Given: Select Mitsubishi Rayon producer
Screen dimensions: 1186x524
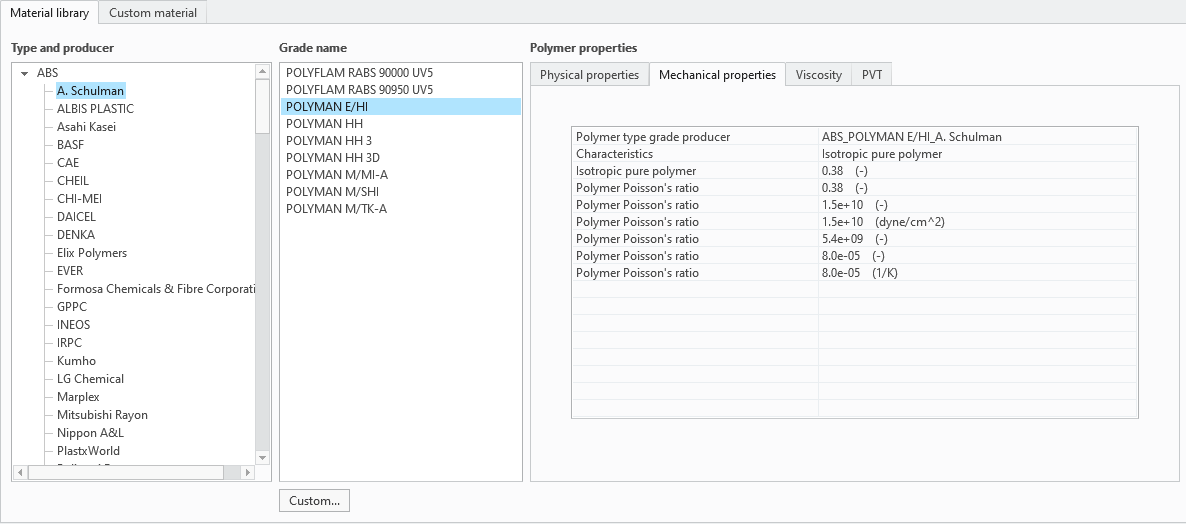Looking at the screenshot, I should 102,415.
